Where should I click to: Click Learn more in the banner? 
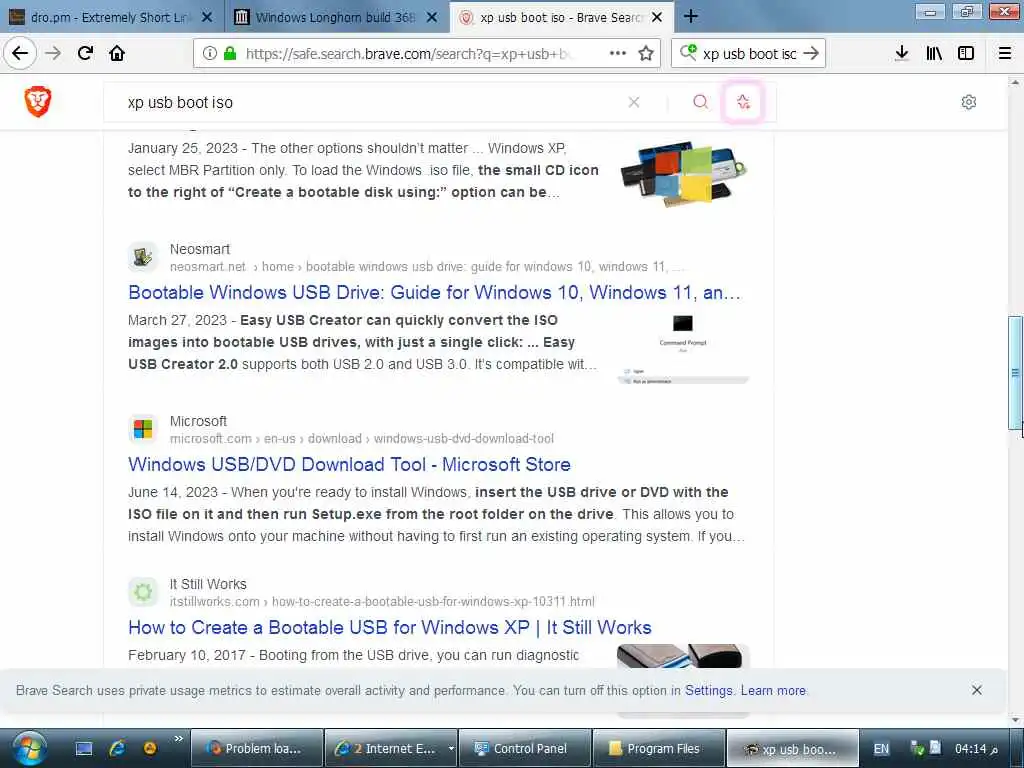773,690
